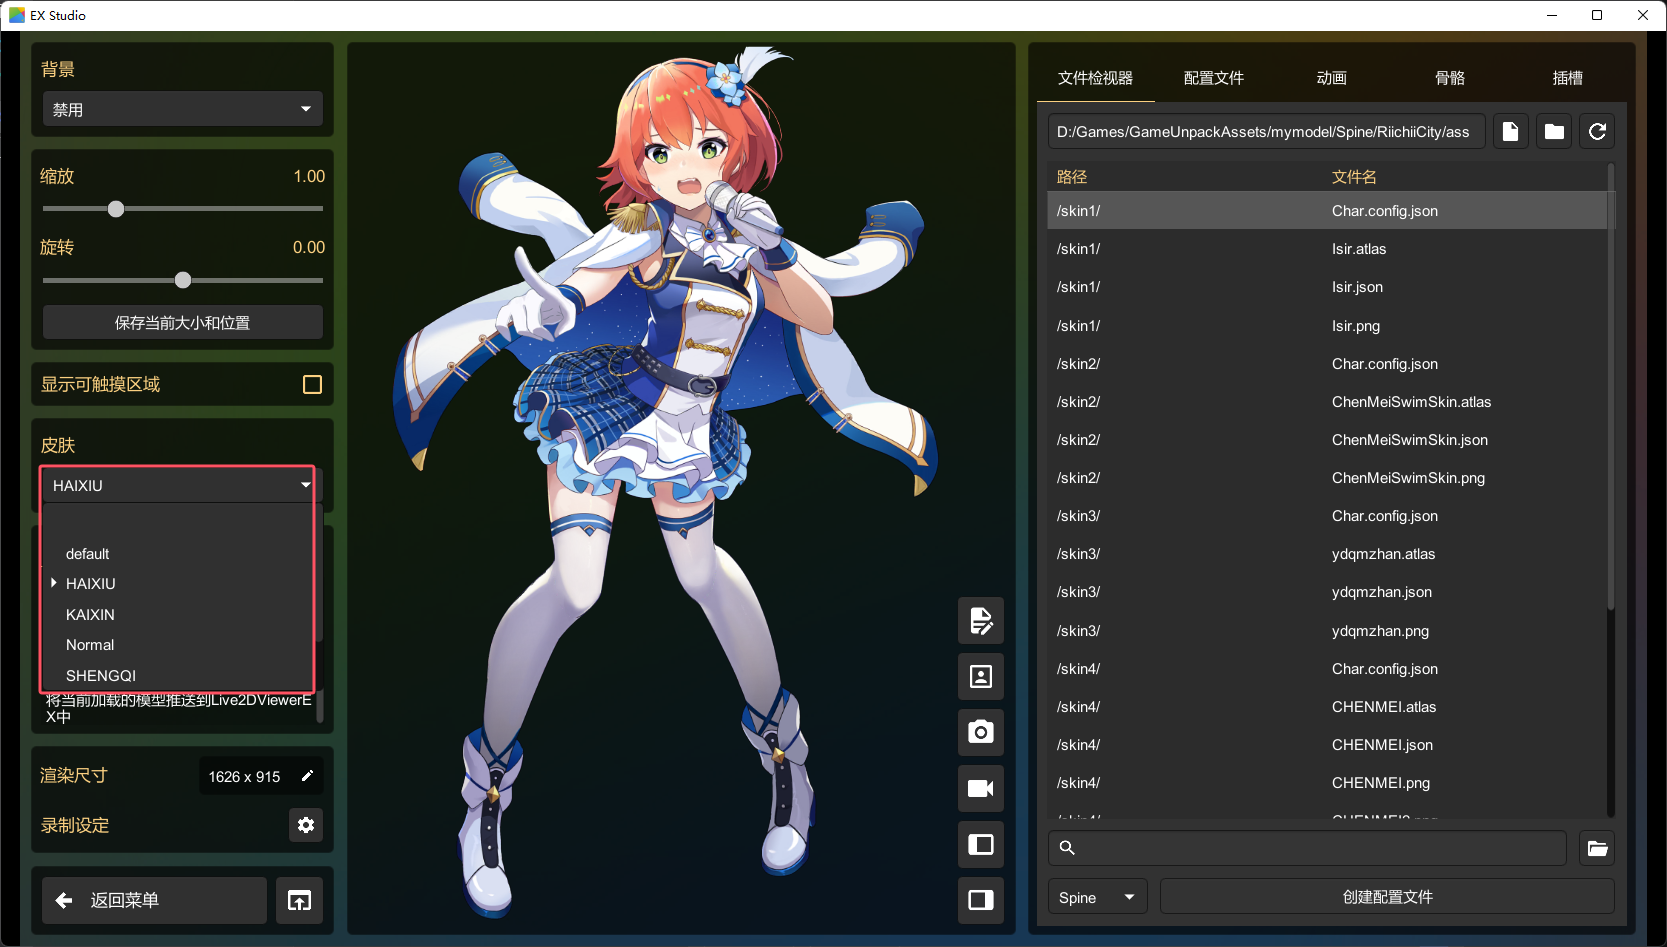Click the open-folder icon beside the search box

pos(1597,848)
